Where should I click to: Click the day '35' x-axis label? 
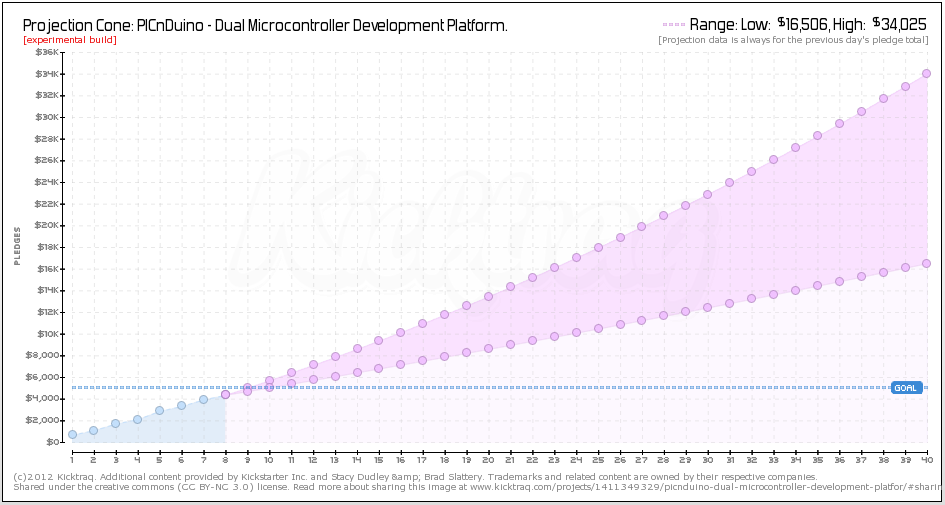pos(817,460)
